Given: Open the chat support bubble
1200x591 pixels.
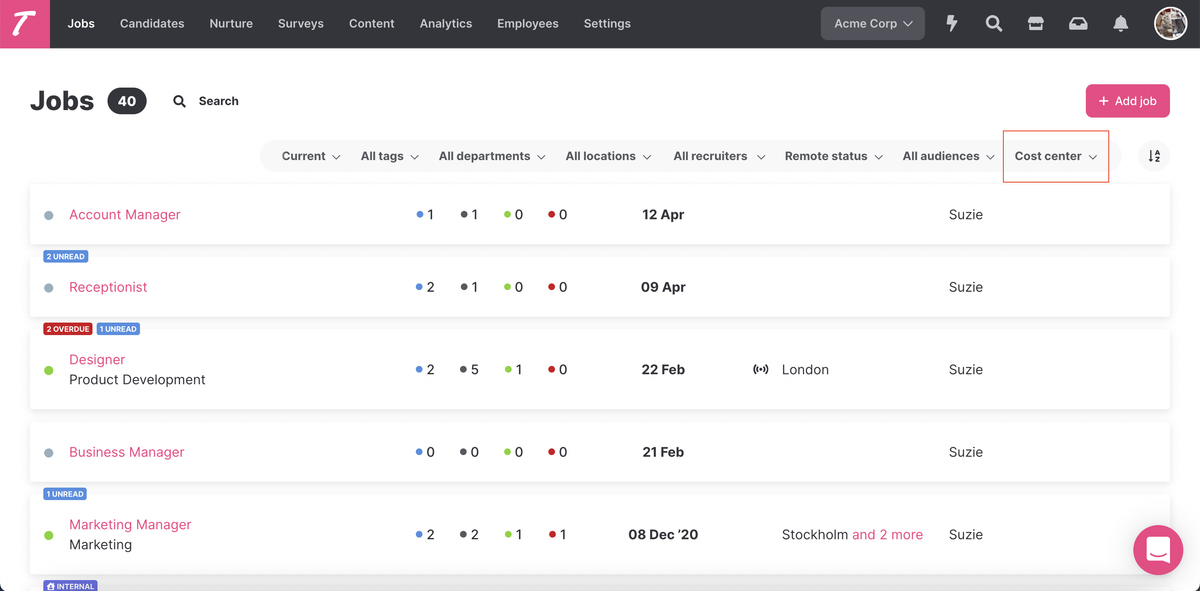Looking at the screenshot, I should point(1158,549).
